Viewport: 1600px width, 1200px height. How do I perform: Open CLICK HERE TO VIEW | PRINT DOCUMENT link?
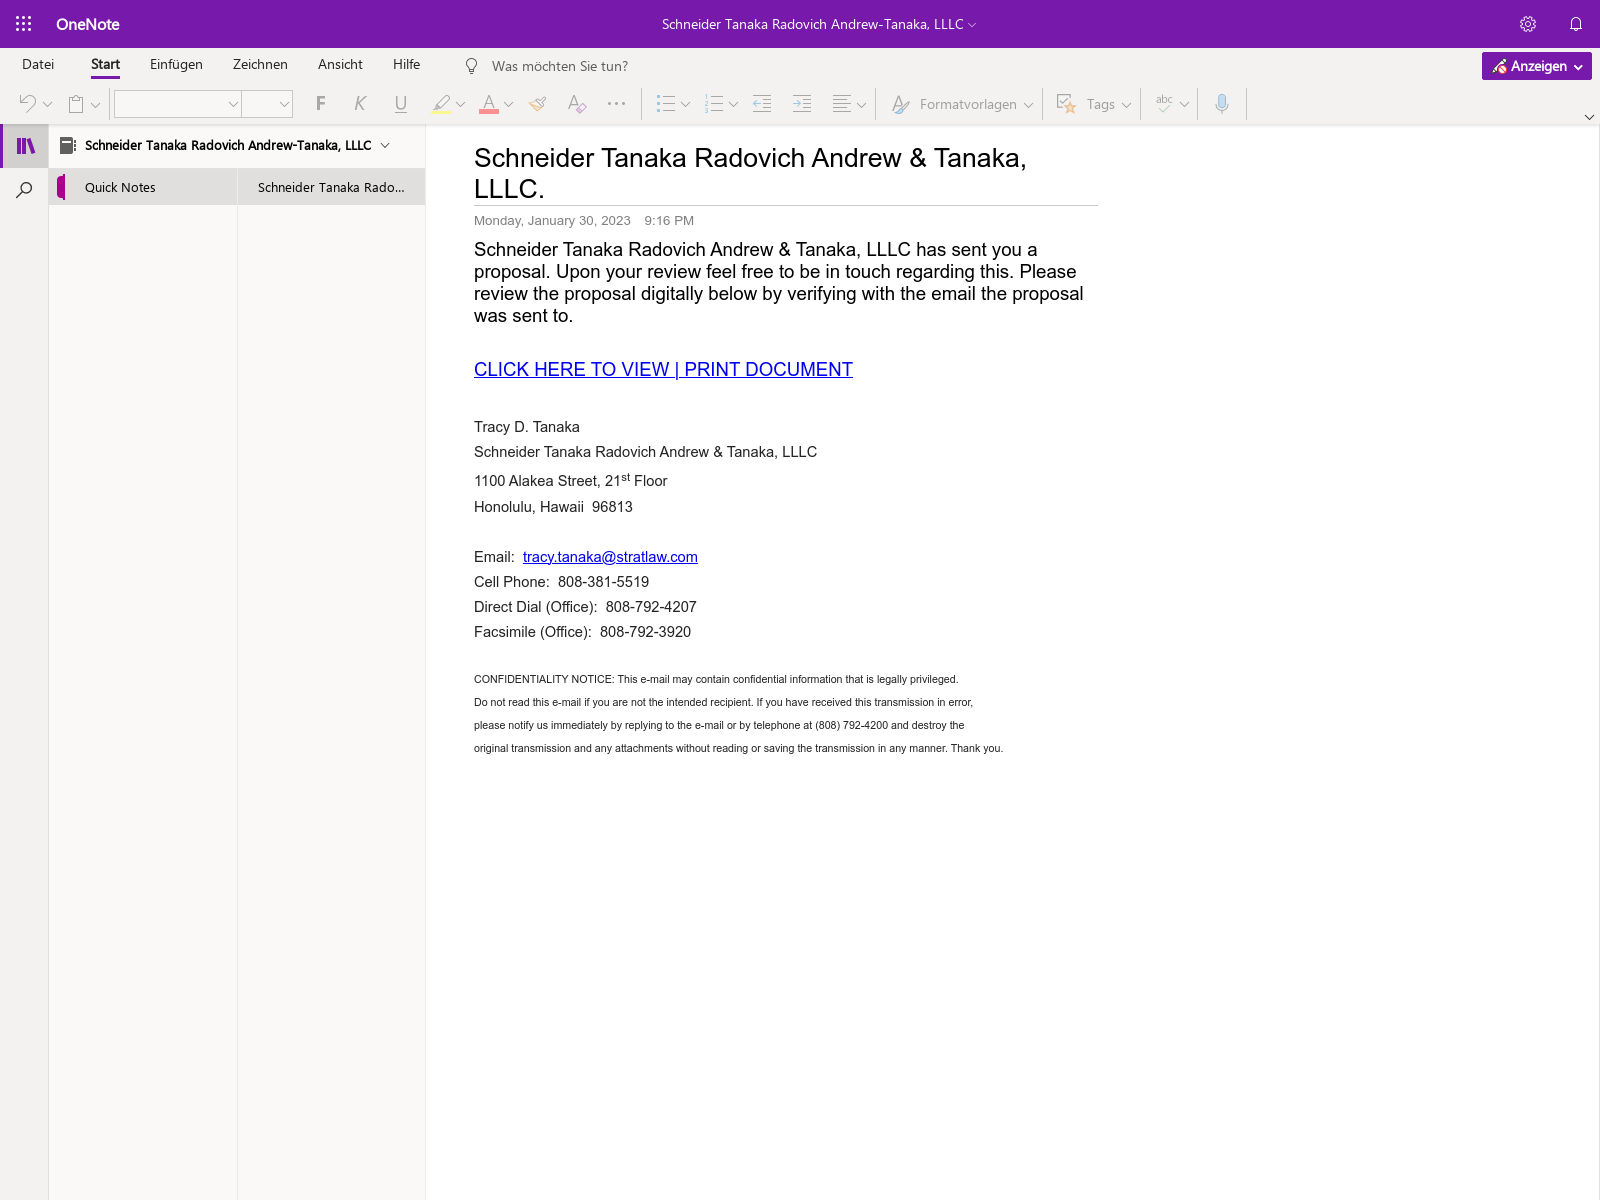point(663,369)
